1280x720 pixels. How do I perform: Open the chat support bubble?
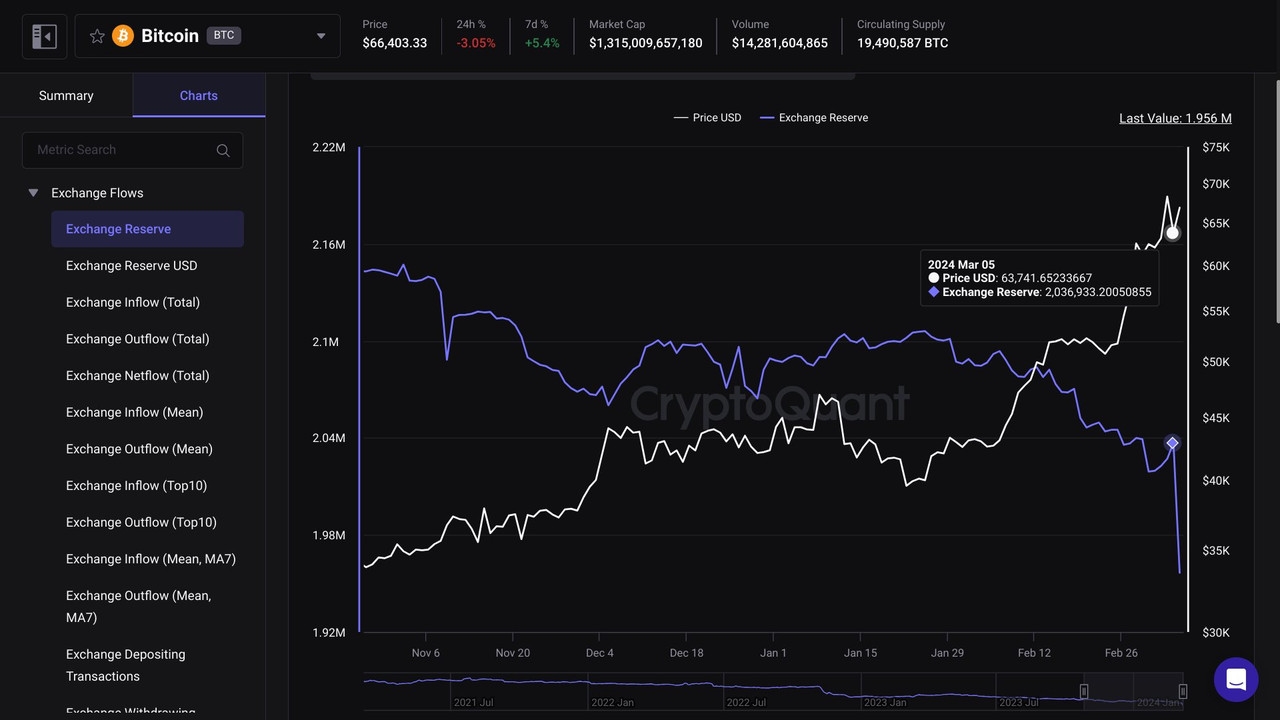[x=1236, y=680]
